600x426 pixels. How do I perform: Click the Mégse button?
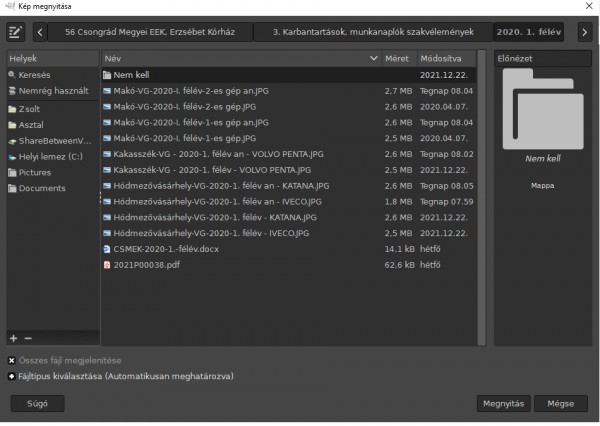tap(561, 403)
